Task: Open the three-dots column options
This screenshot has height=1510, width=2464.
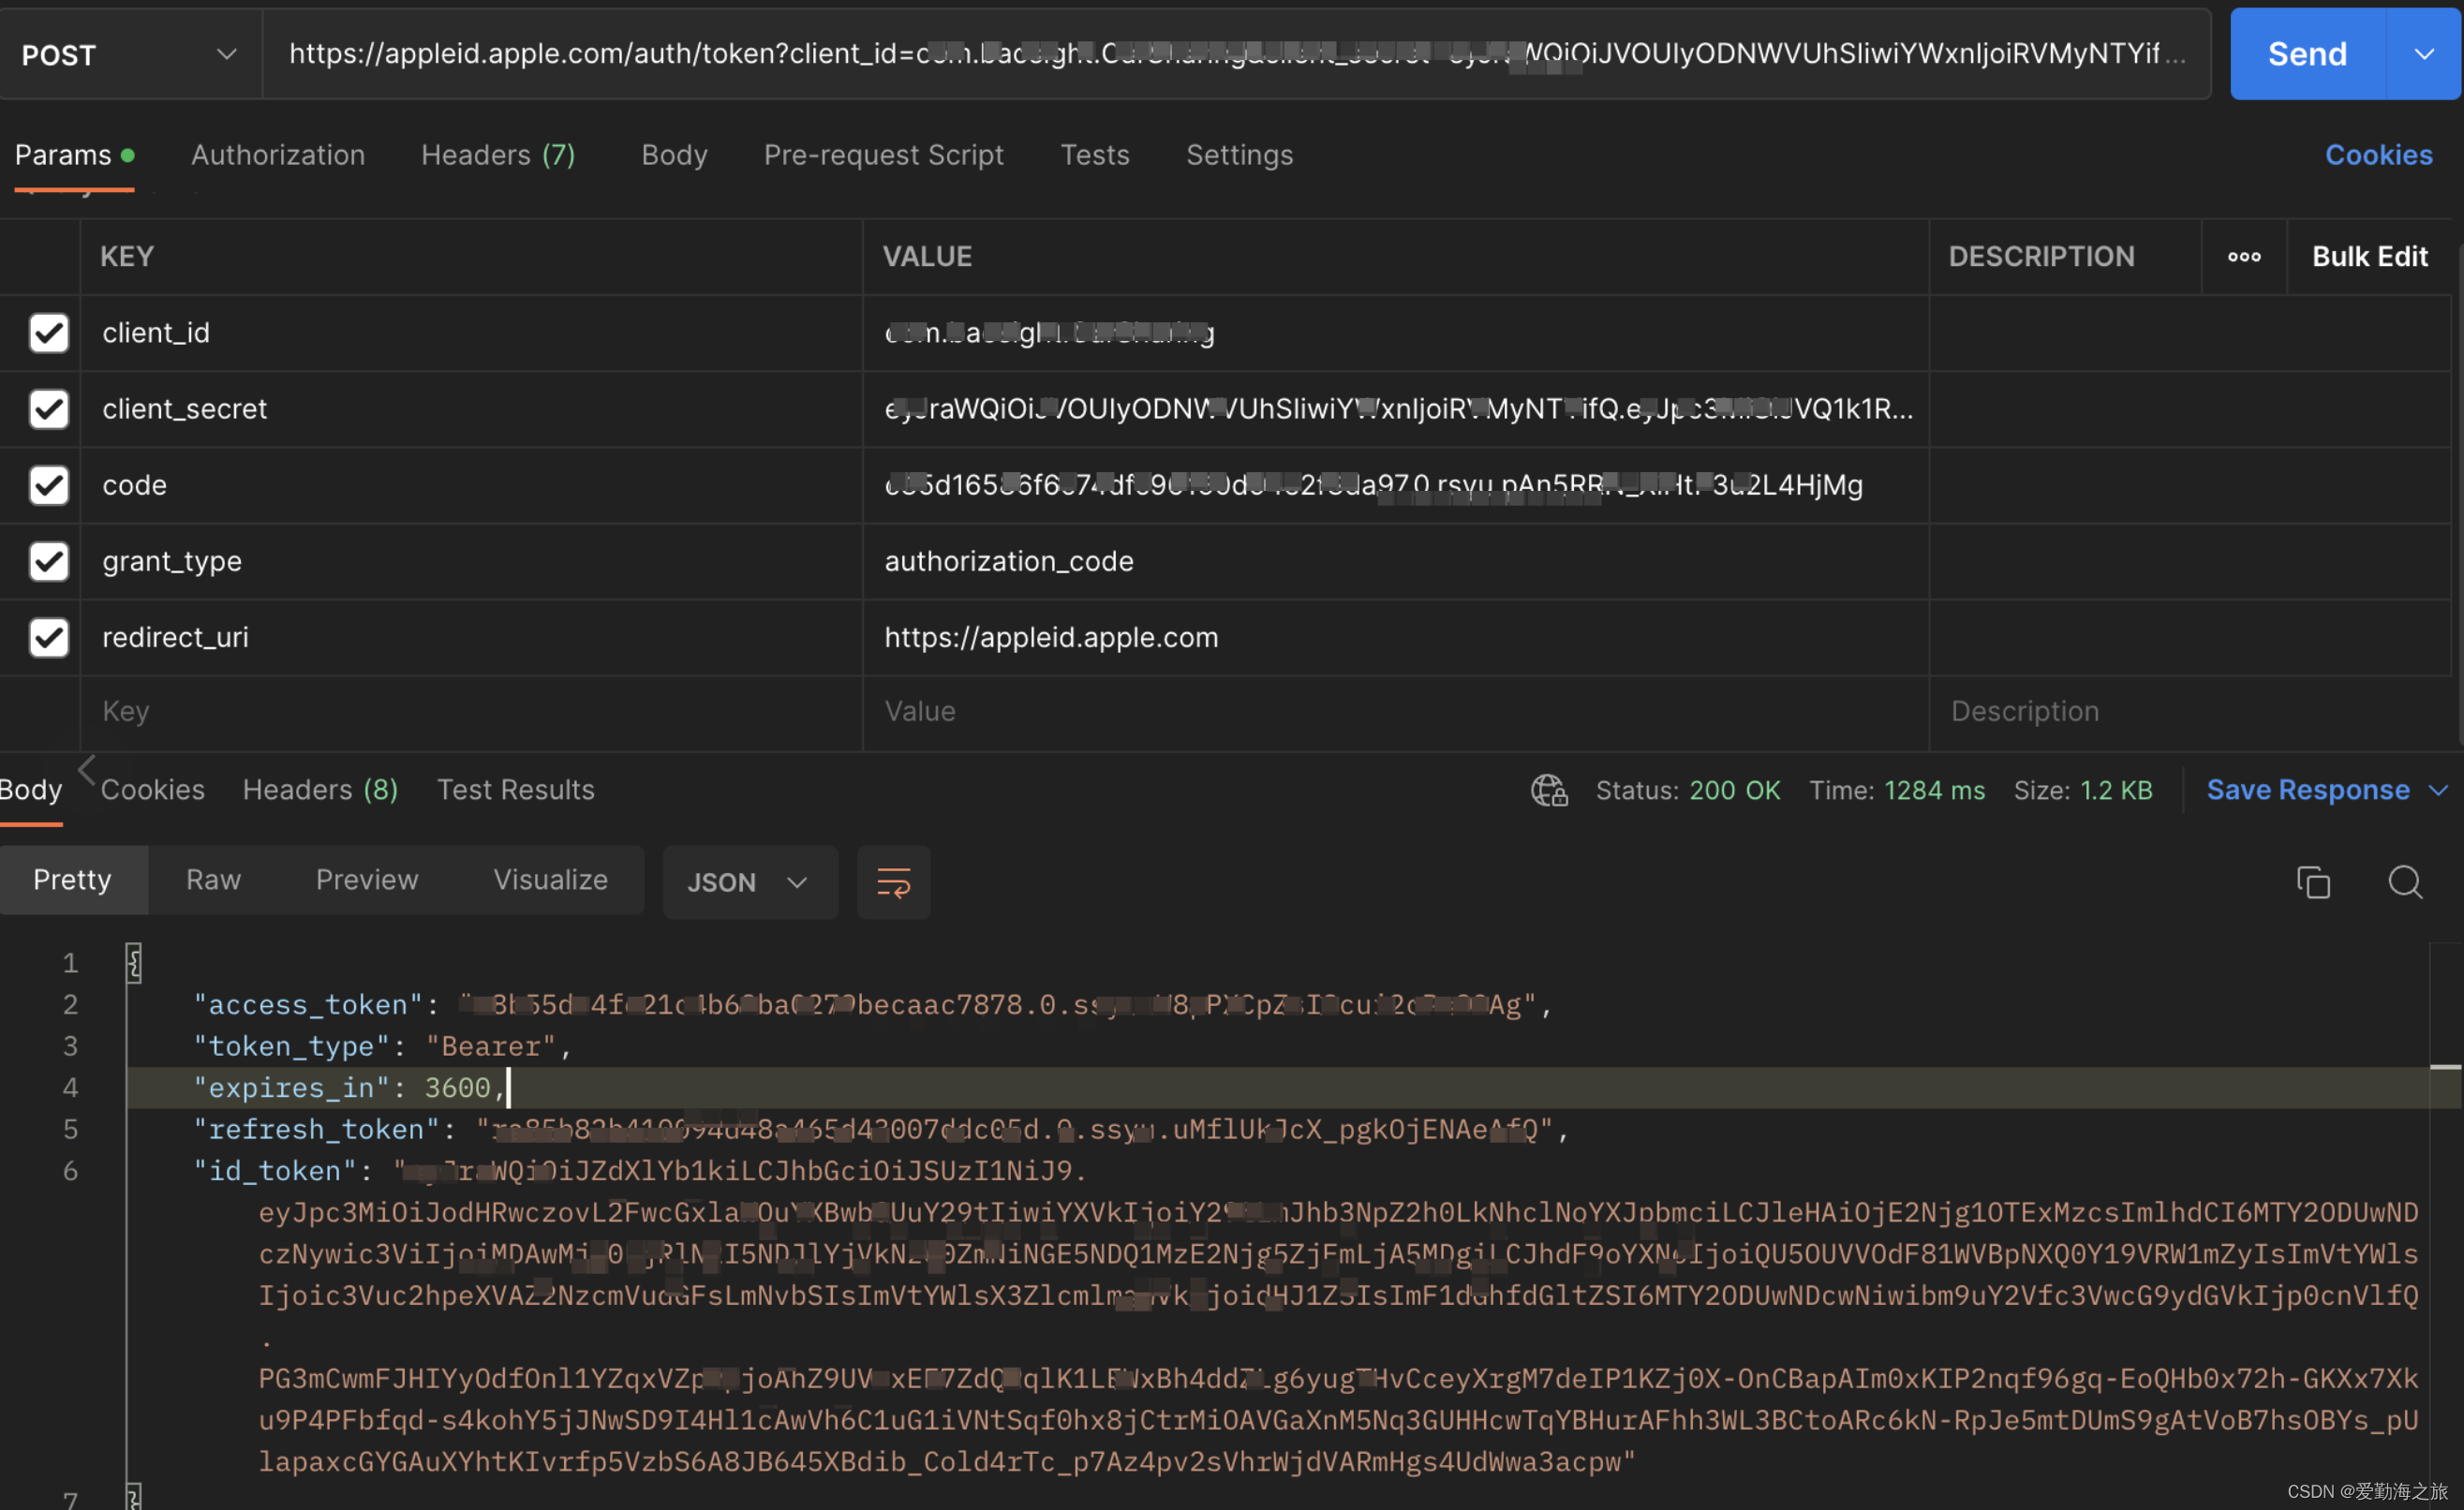Action: [x=2243, y=257]
